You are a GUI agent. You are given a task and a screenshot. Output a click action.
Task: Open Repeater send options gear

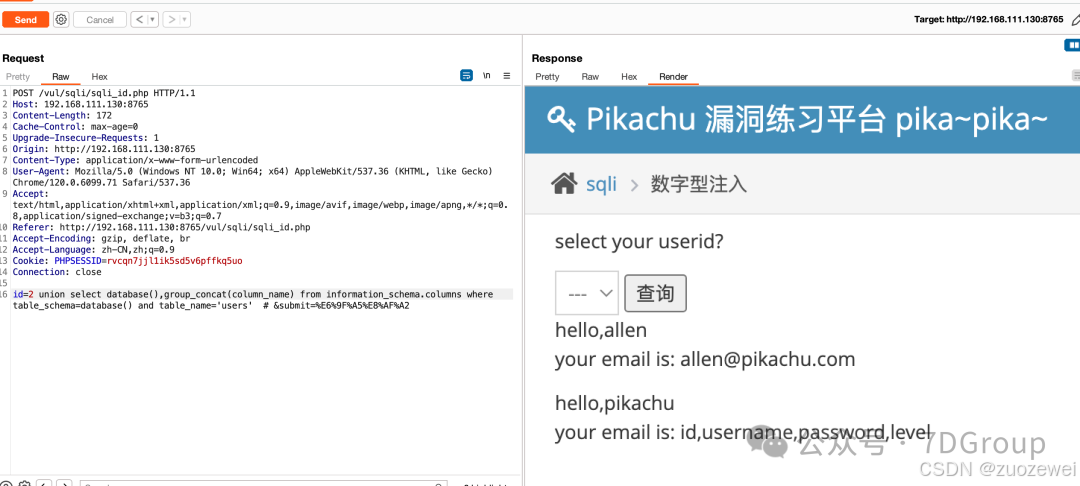[61, 19]
